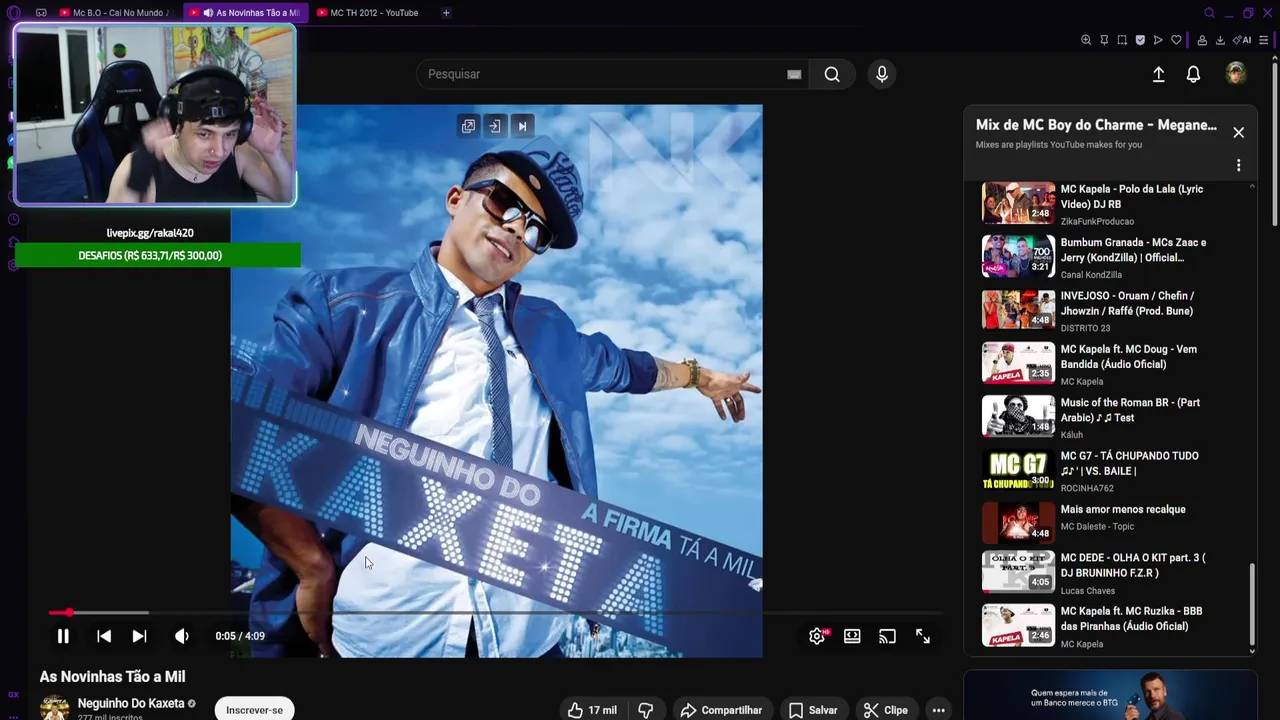Viewport: 1280px width, 720px height.
Task: Open video quality settings gear
Action: pos(817,636)
